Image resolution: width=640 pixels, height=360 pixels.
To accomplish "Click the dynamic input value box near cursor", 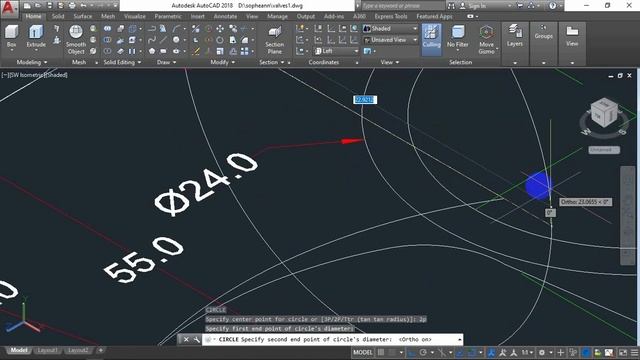I will pos(364,100).
